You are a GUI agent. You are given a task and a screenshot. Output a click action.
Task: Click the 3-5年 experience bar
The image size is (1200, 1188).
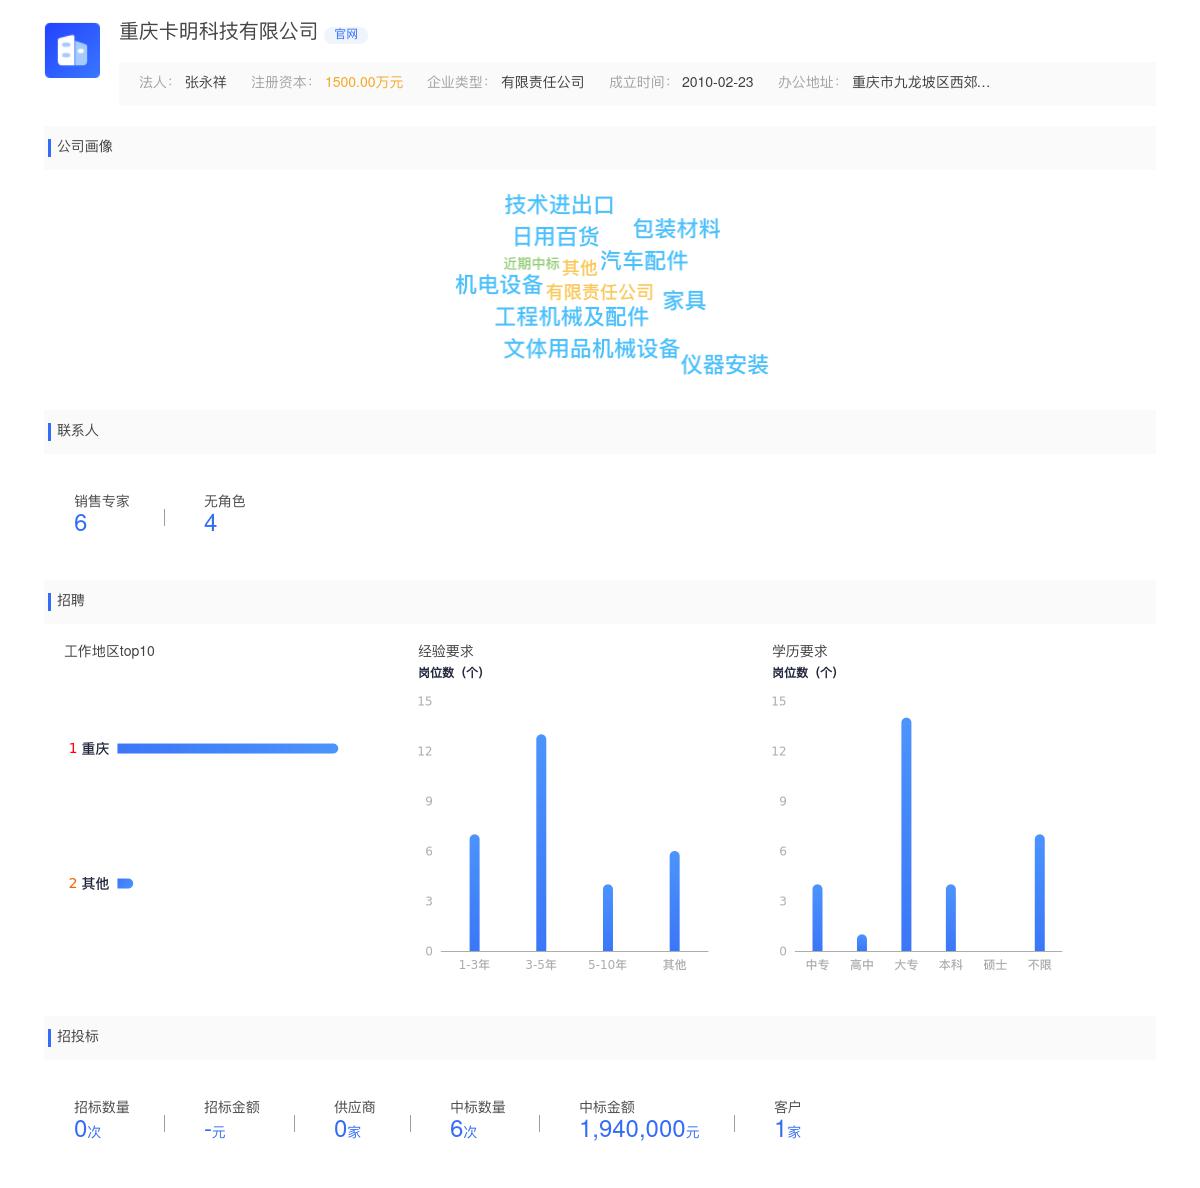click(541, 843)
